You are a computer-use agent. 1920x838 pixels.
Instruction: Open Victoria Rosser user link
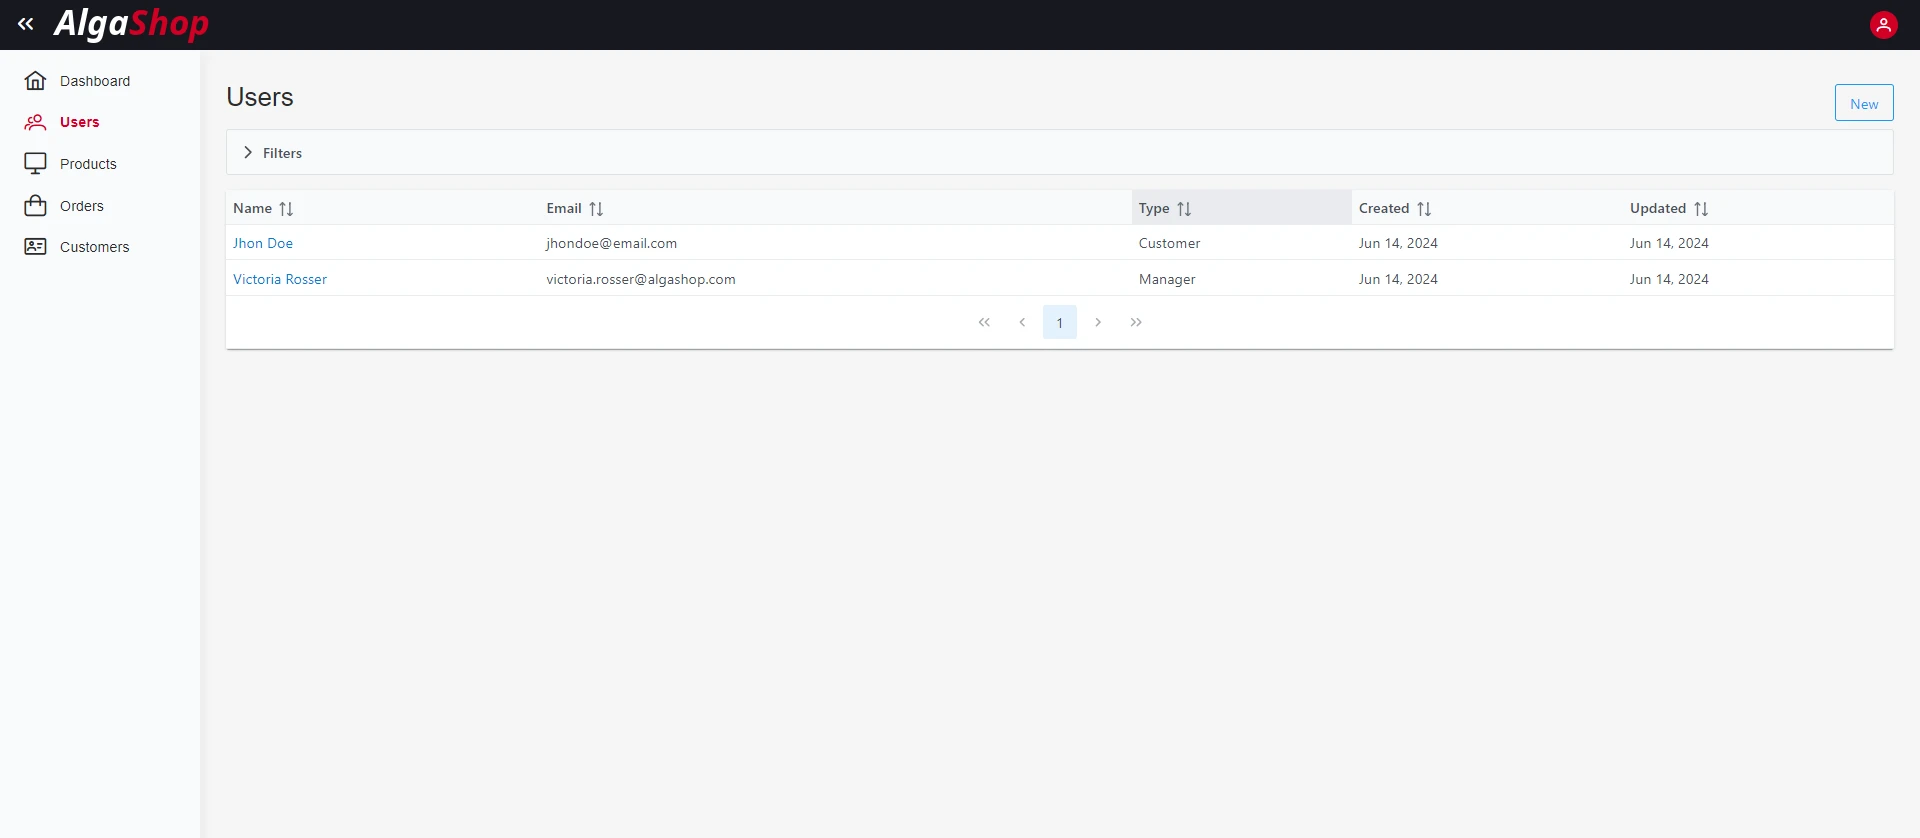pyautogui.click(x=280, y=279)
